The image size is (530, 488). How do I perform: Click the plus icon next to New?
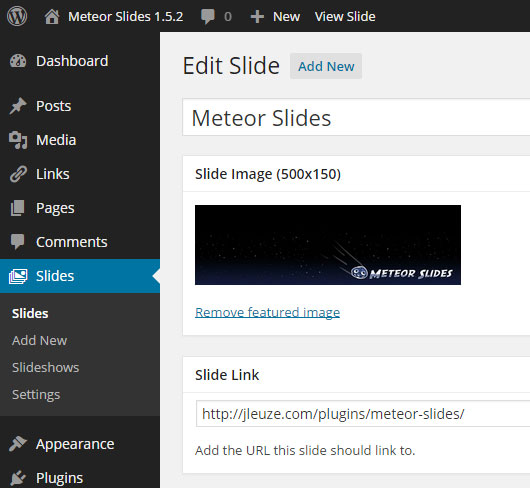tap(257, 17)
